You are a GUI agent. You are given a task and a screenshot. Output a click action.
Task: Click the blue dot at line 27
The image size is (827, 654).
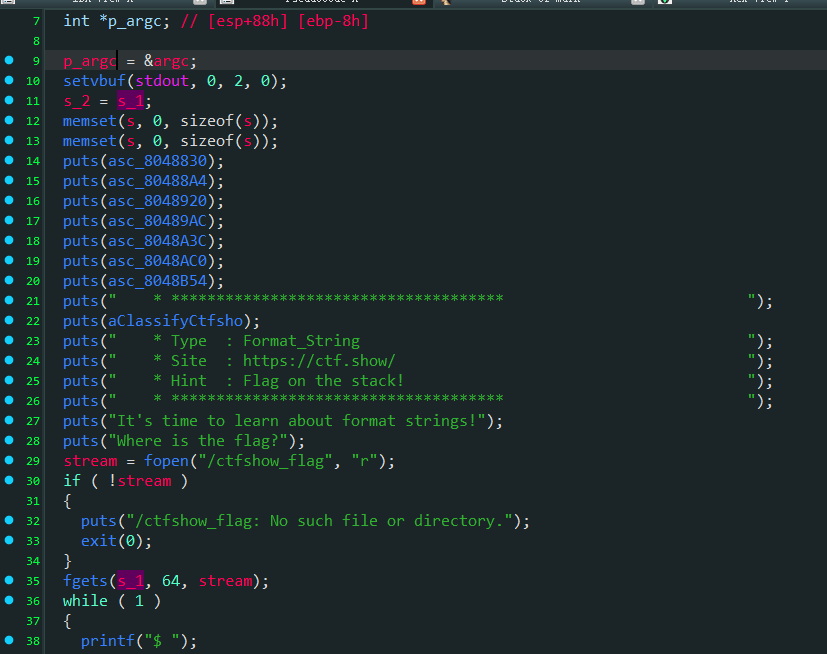pyautogui.click(x=9, y=421)
